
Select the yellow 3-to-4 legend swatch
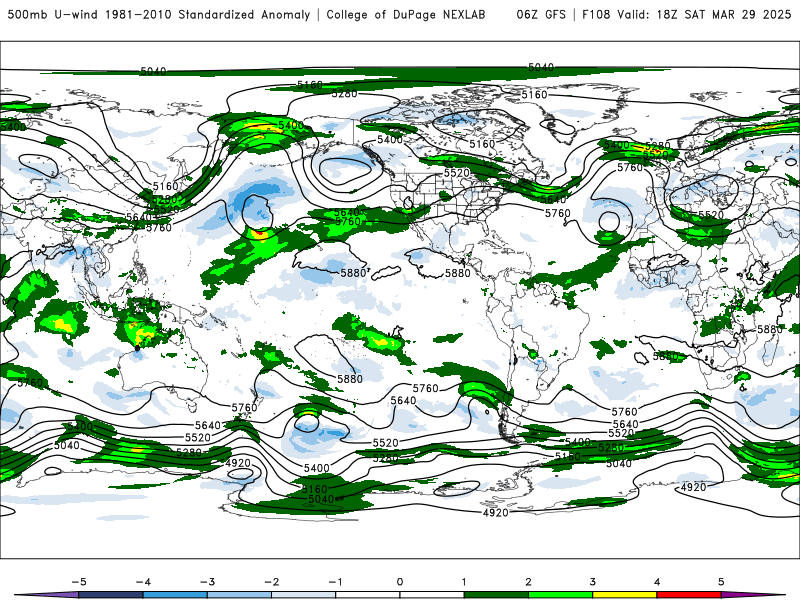624,595
